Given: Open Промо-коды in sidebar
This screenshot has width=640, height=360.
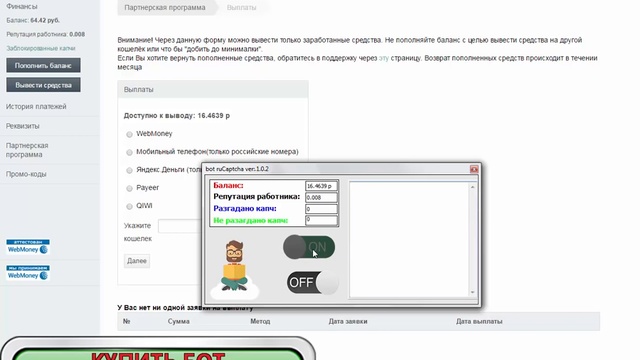Looking at the screenshot, I should (x=26, y=174).
